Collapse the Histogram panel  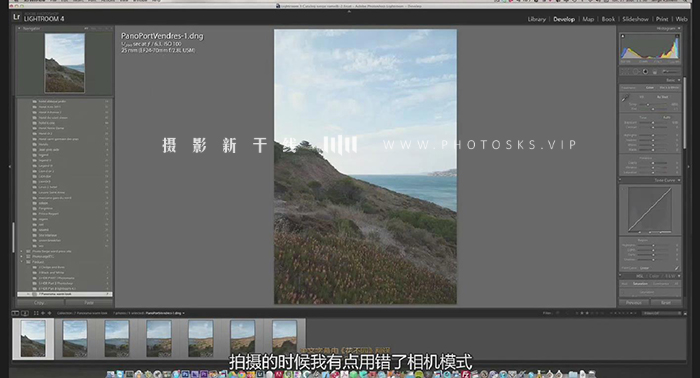[679, 29]
